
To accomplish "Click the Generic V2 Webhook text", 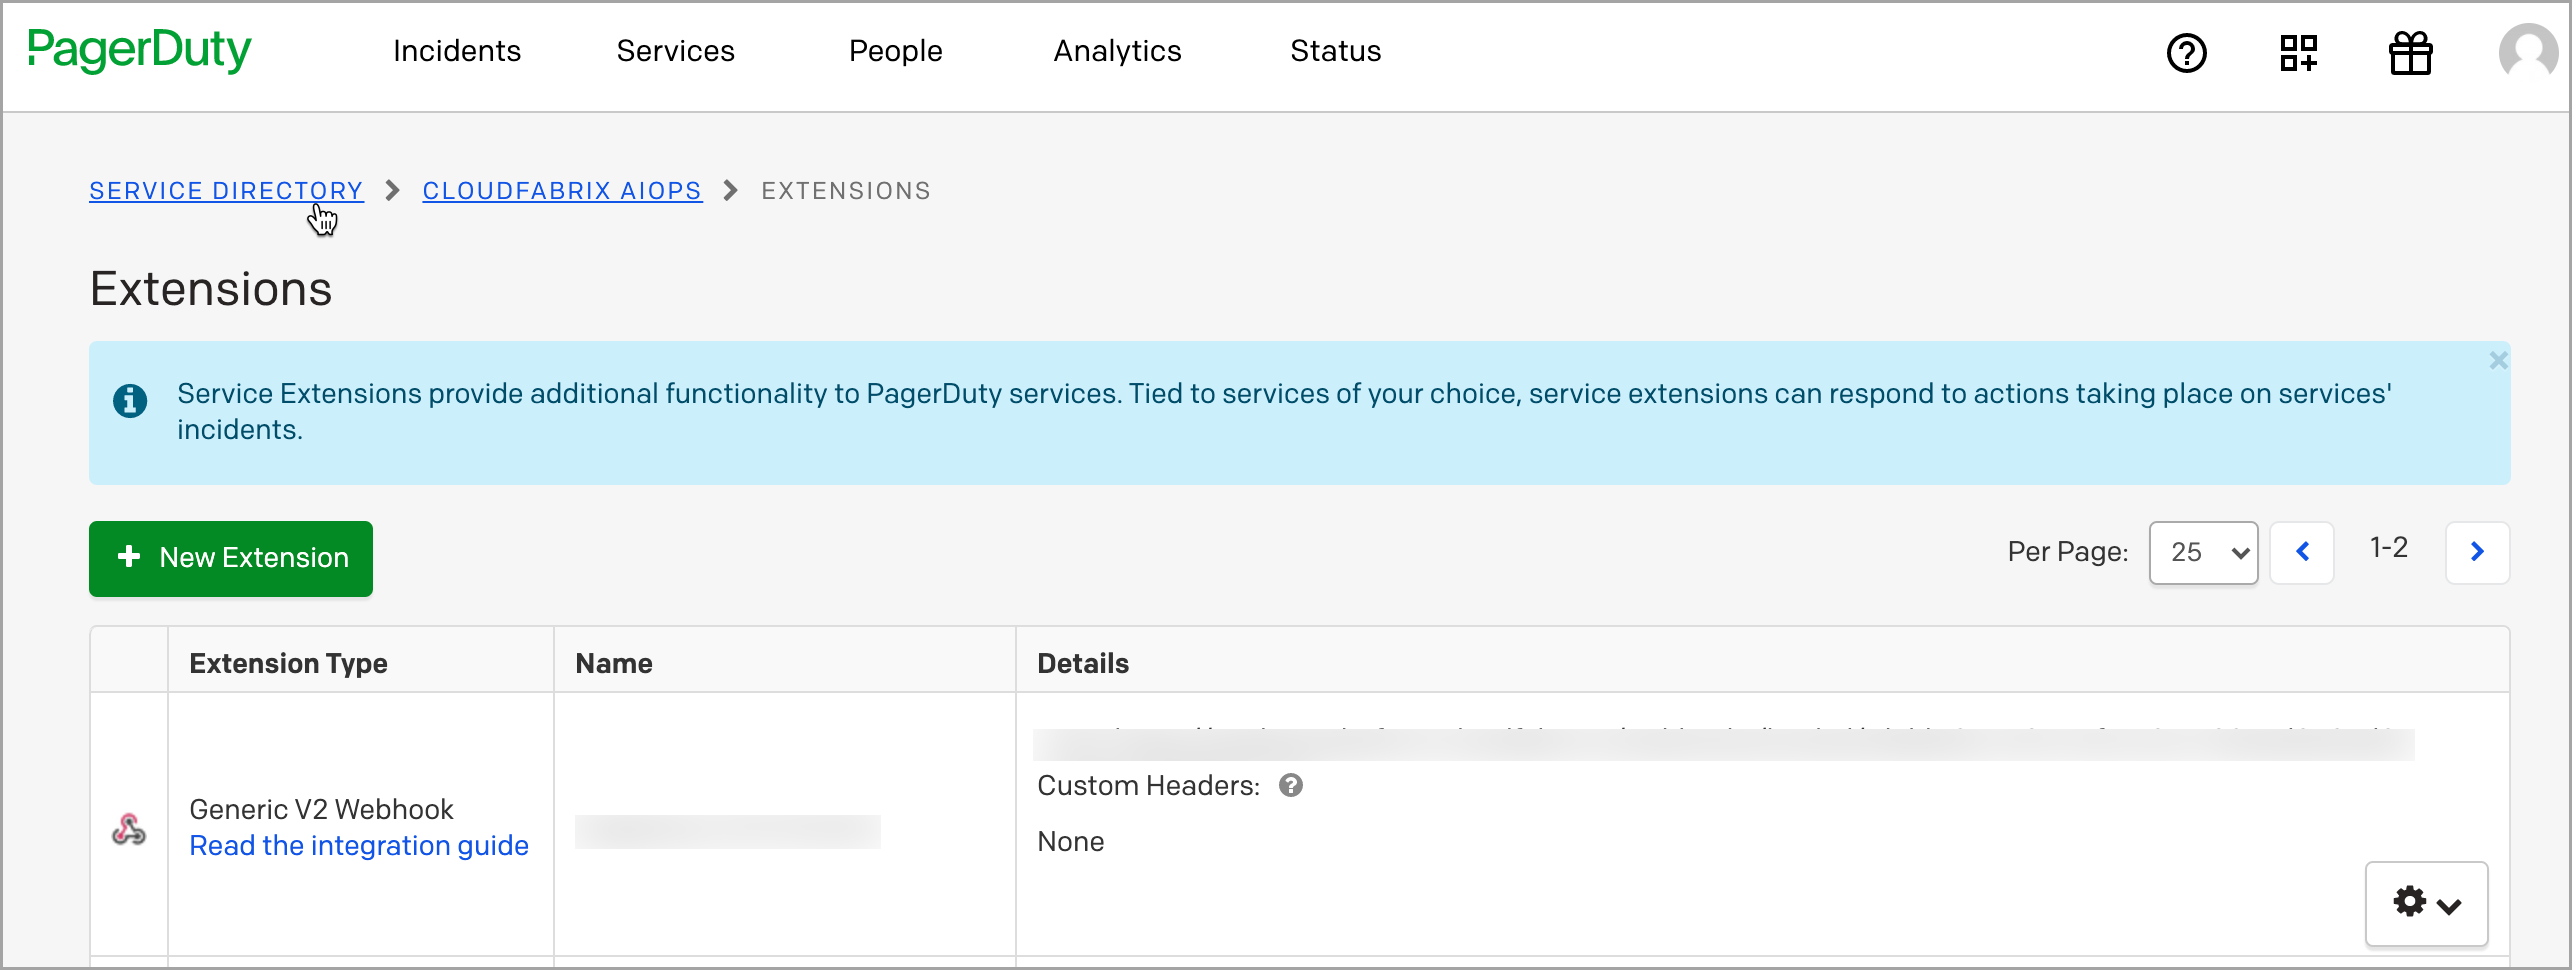I will pos(321,809).
